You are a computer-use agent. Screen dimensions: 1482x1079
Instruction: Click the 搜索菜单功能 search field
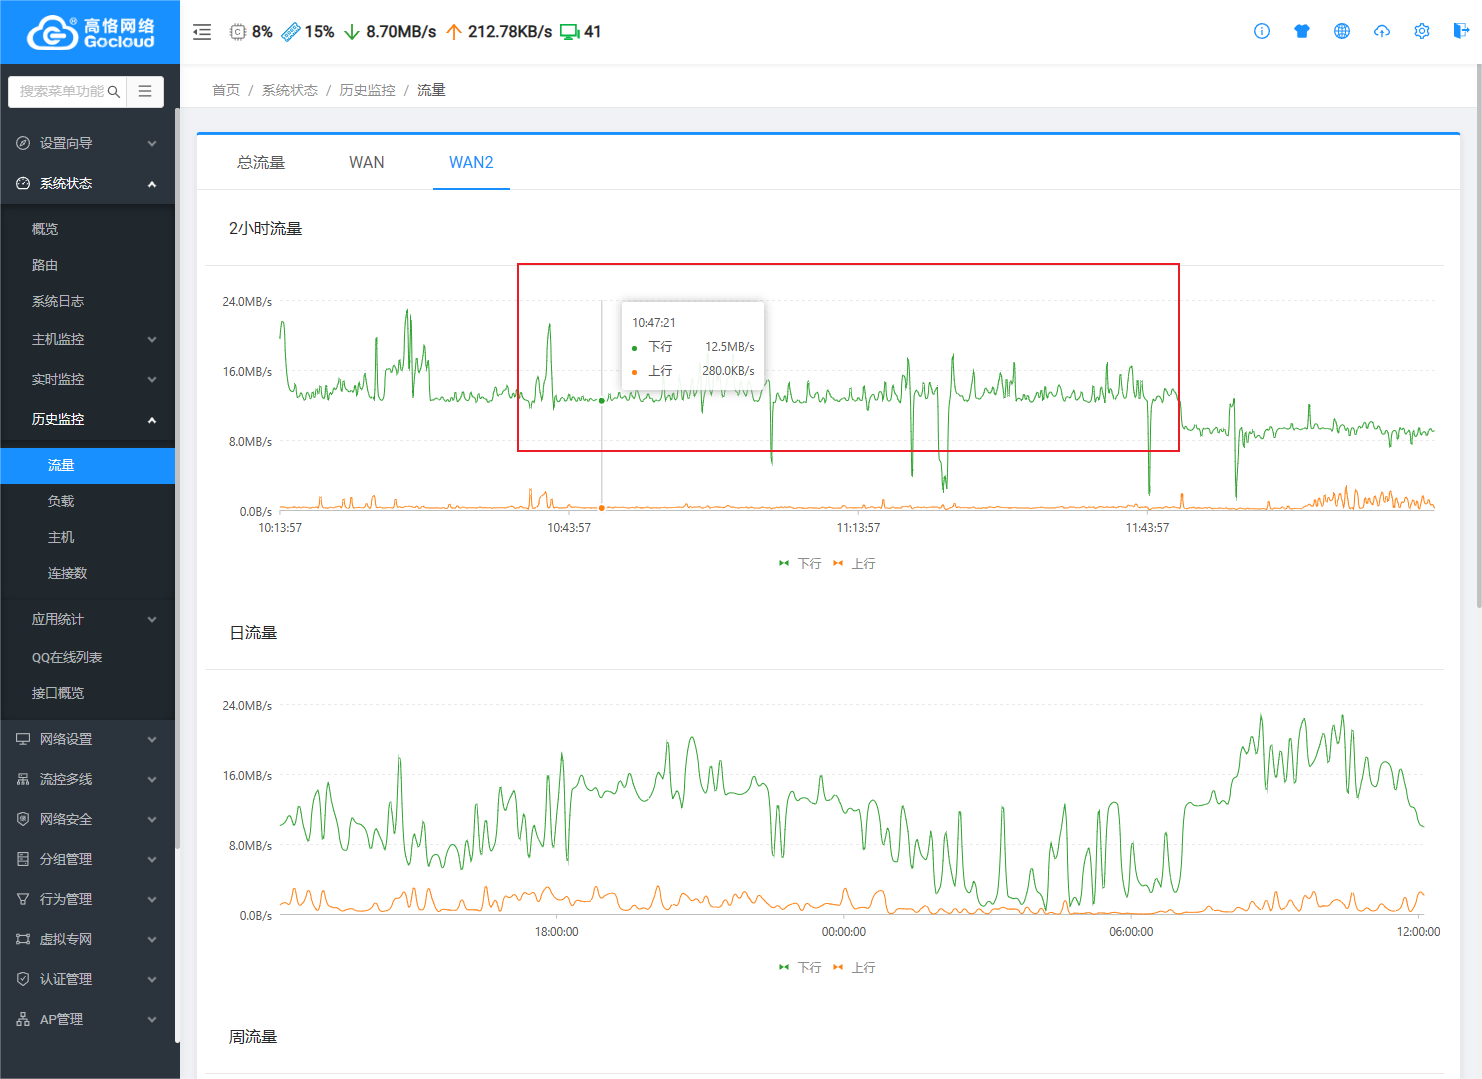[62, 91]
